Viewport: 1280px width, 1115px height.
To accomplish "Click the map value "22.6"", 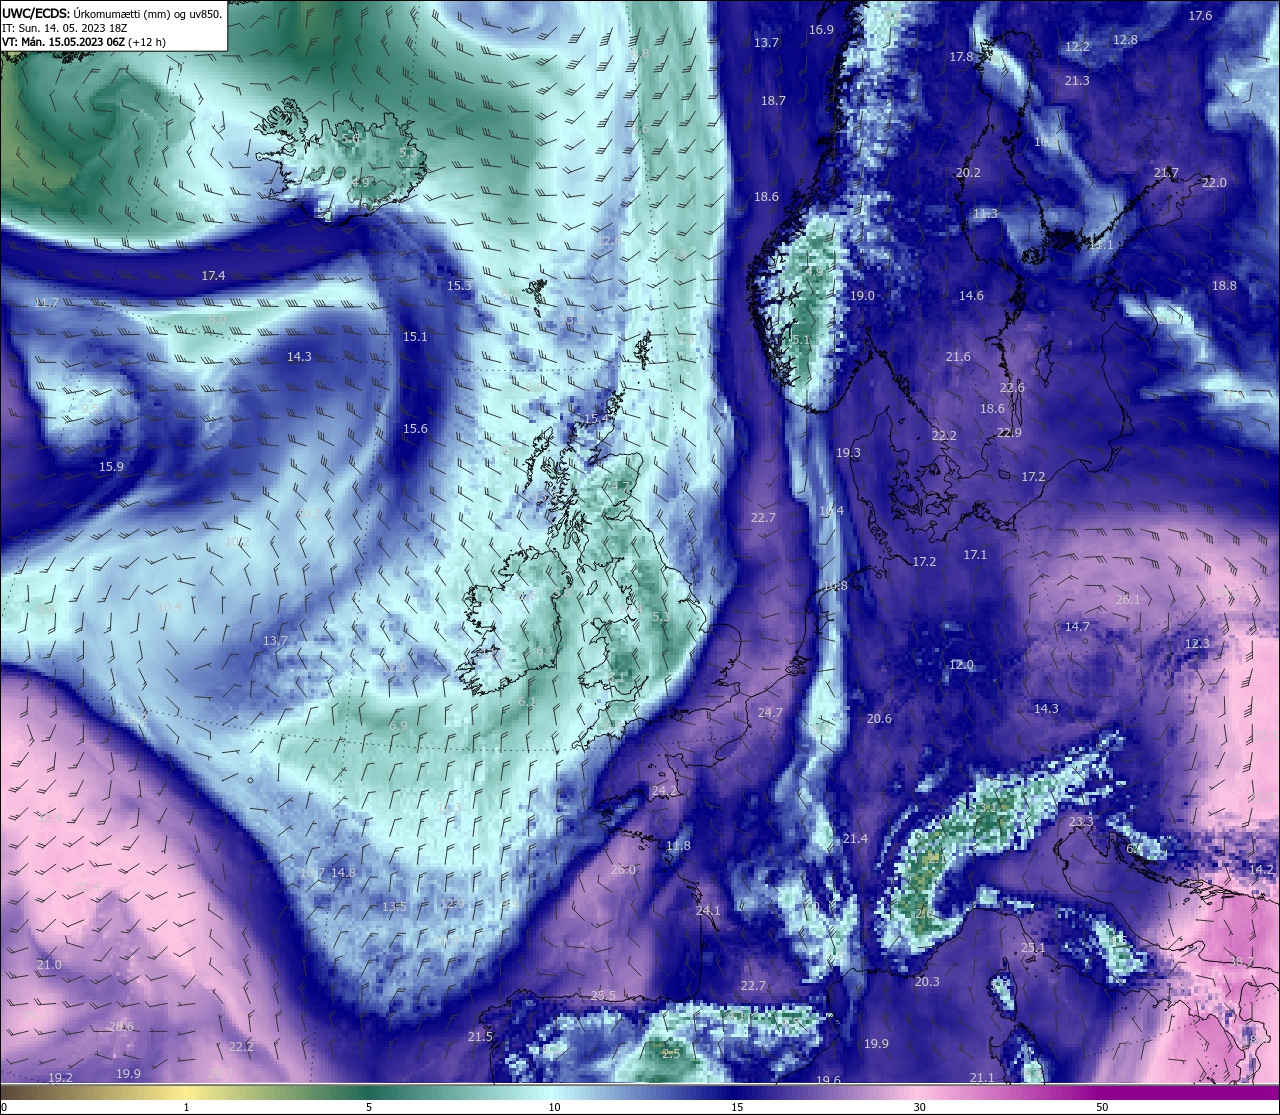I will click(x=1012, y=387).
